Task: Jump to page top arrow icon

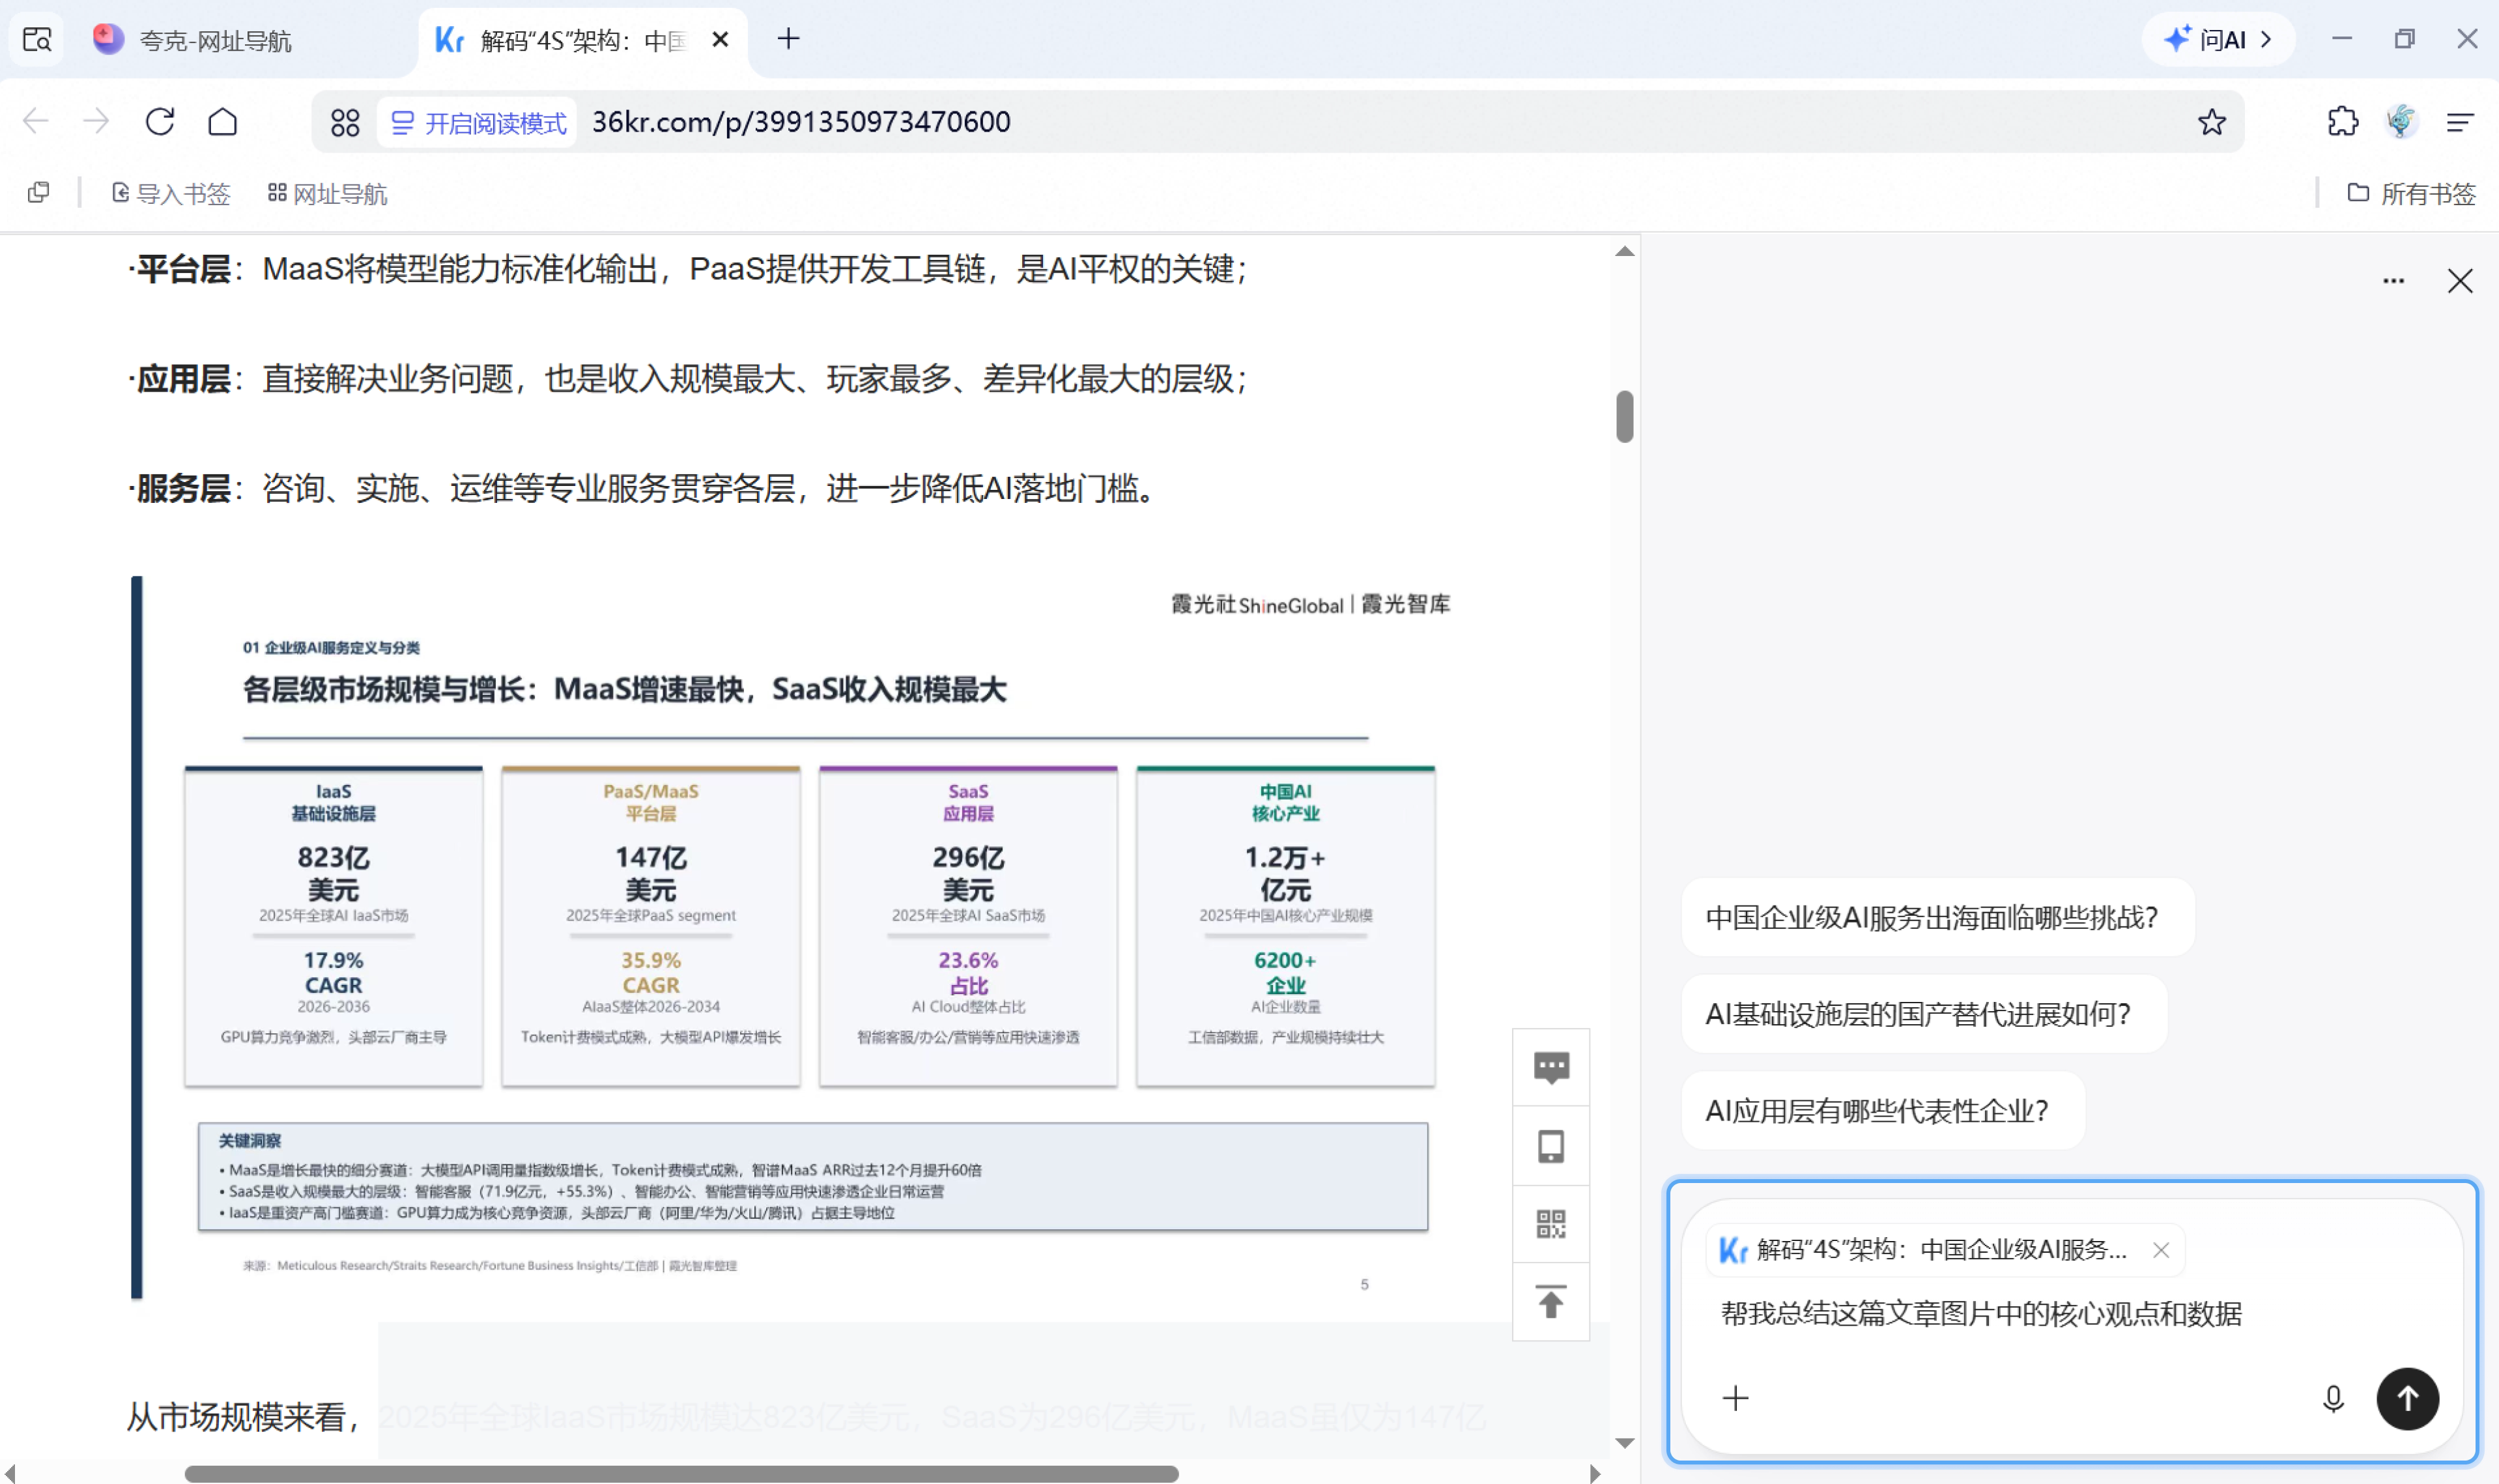Action: point(1551,1302)
